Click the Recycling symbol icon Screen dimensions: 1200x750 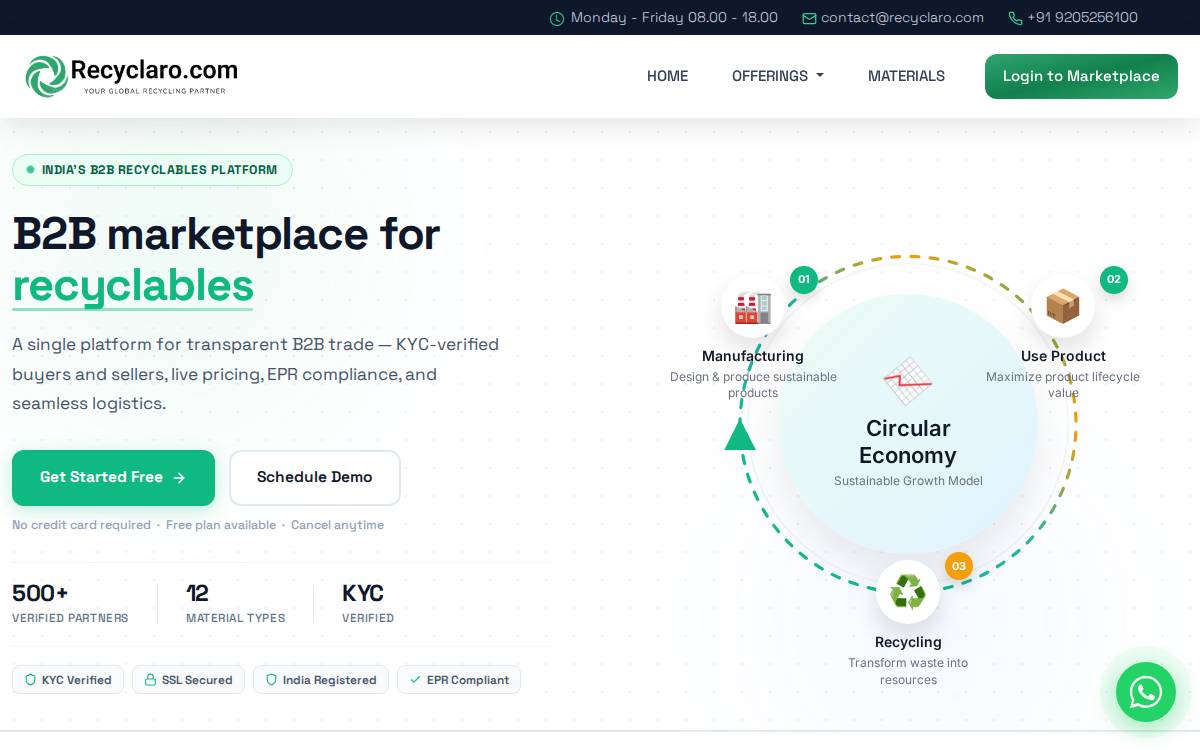[x=908, y=591]
